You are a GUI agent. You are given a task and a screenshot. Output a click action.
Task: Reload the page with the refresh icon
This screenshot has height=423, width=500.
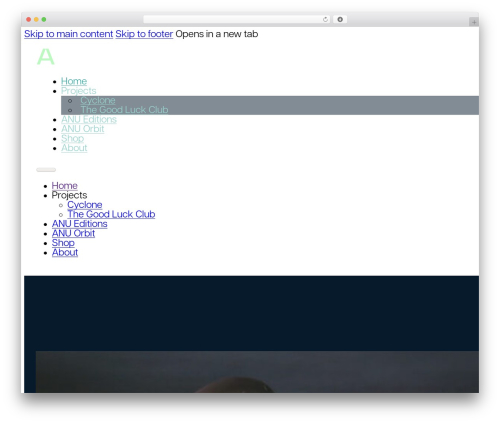click(325, 19)
